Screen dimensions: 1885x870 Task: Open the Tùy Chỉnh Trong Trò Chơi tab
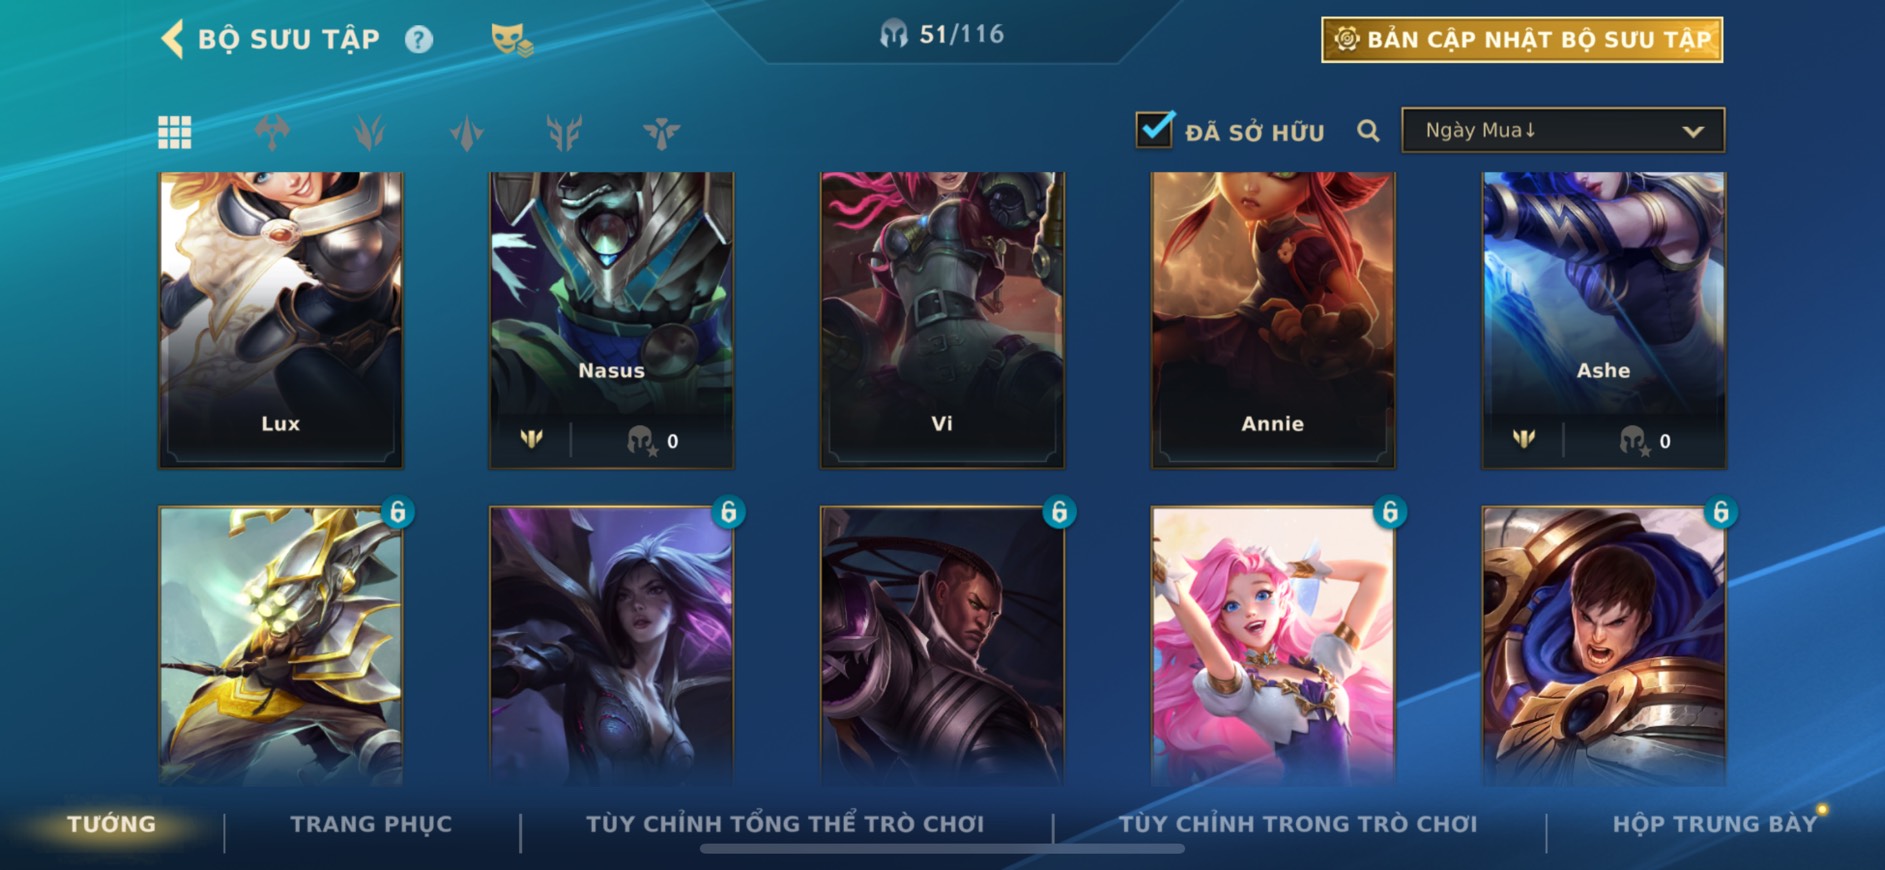click(1298, 824)
